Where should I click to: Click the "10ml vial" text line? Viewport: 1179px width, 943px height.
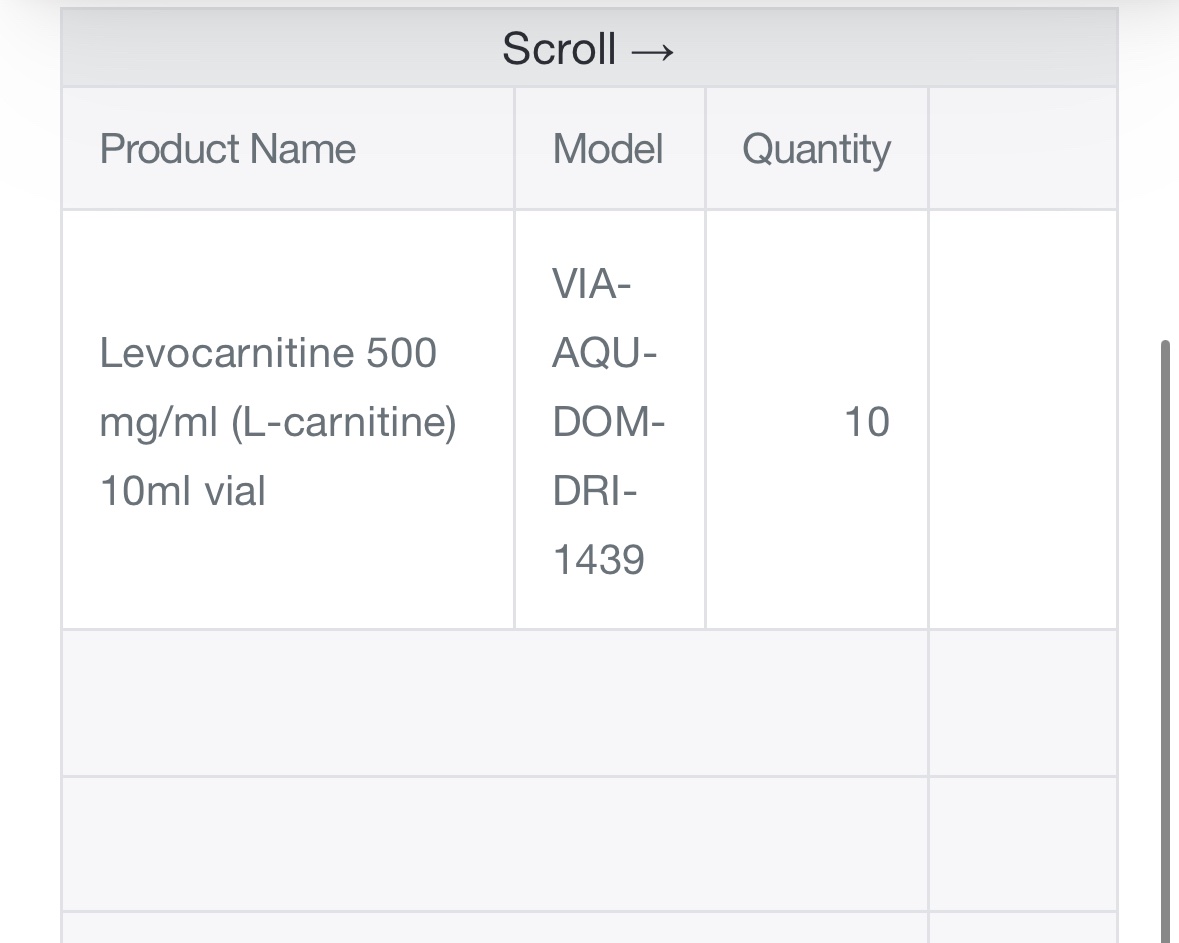coord(182,491)
